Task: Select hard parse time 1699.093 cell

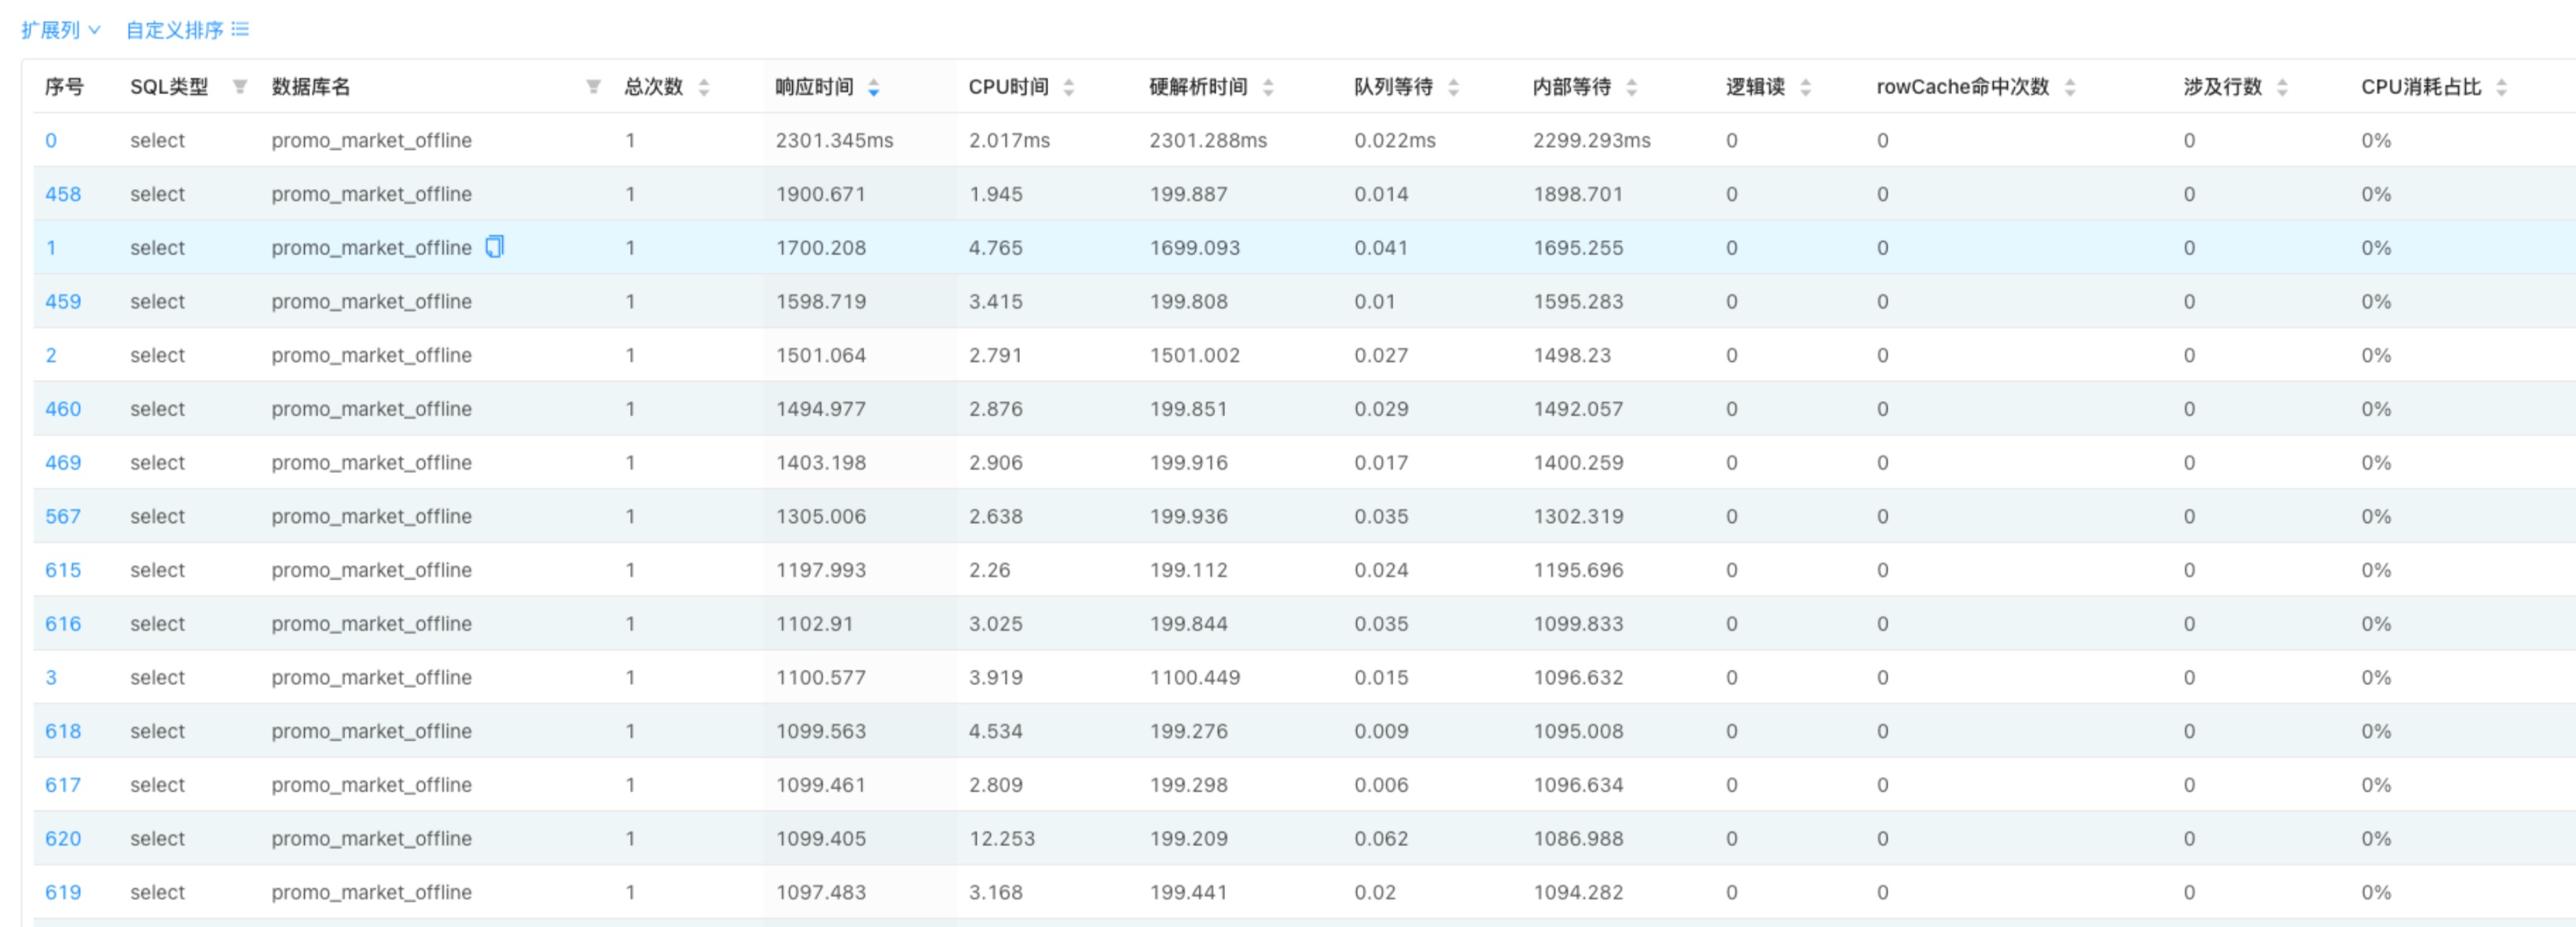Action: [x=1194, y=248]
